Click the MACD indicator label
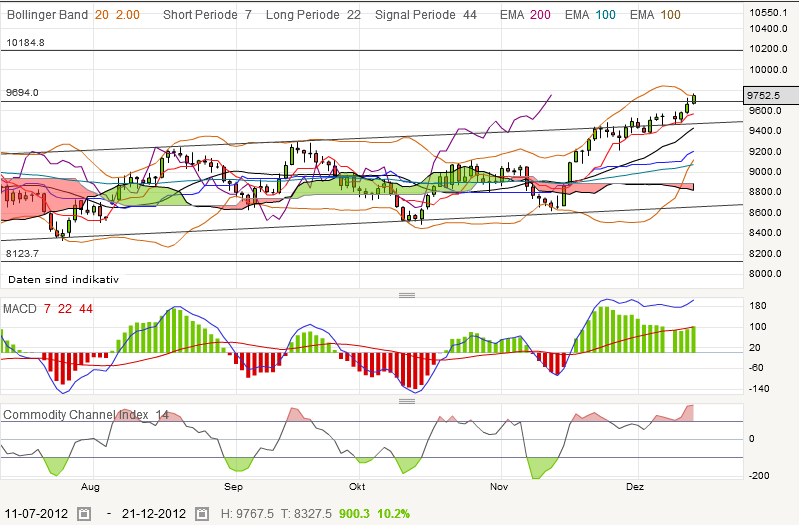799x525 pixels. [20, 309]
